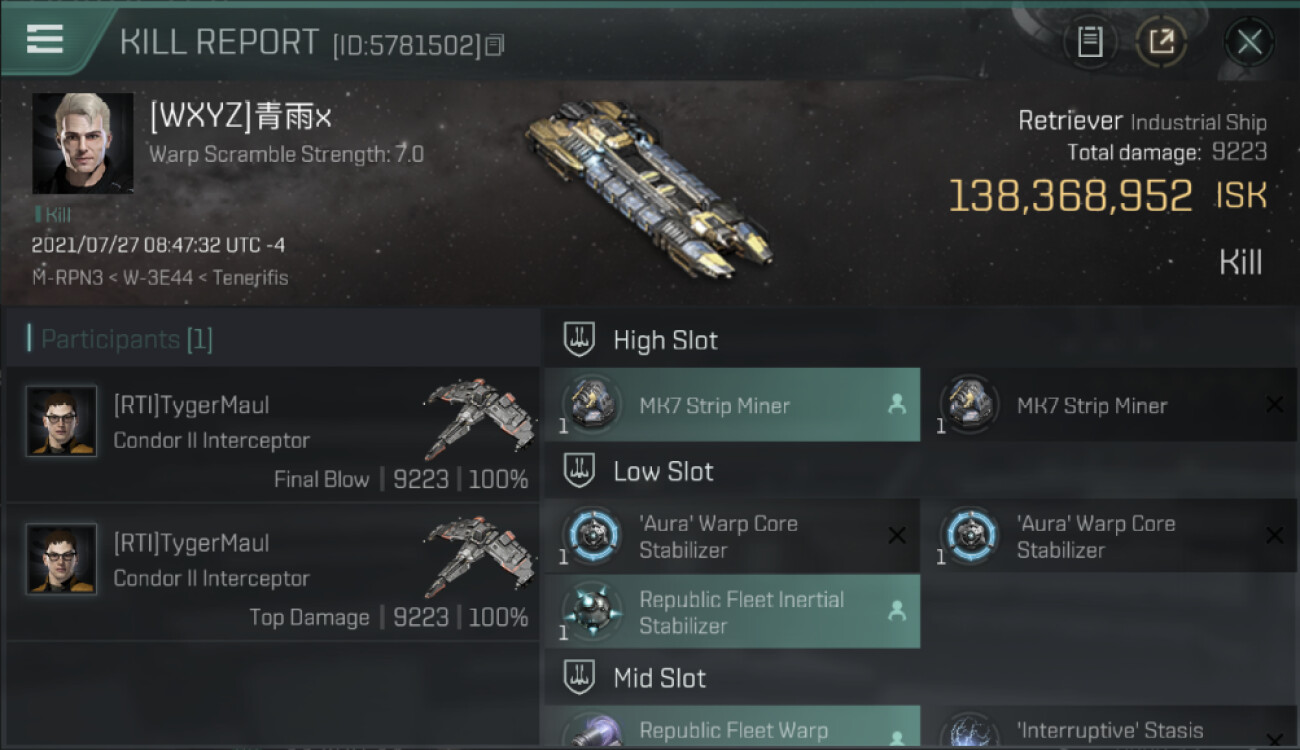Select first MK7 Strip Miner item
1300x750 pixels.
point(732,405)
